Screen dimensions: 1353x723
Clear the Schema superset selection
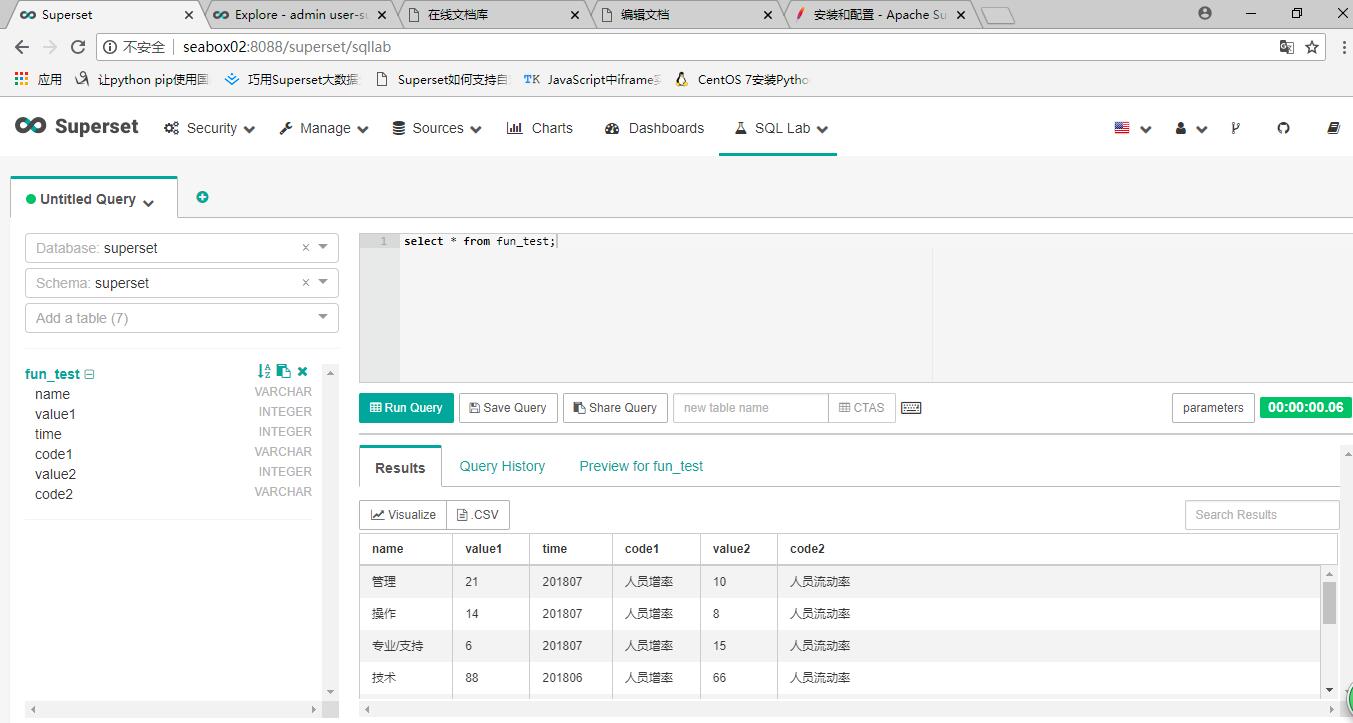click(x=306, y=283)
